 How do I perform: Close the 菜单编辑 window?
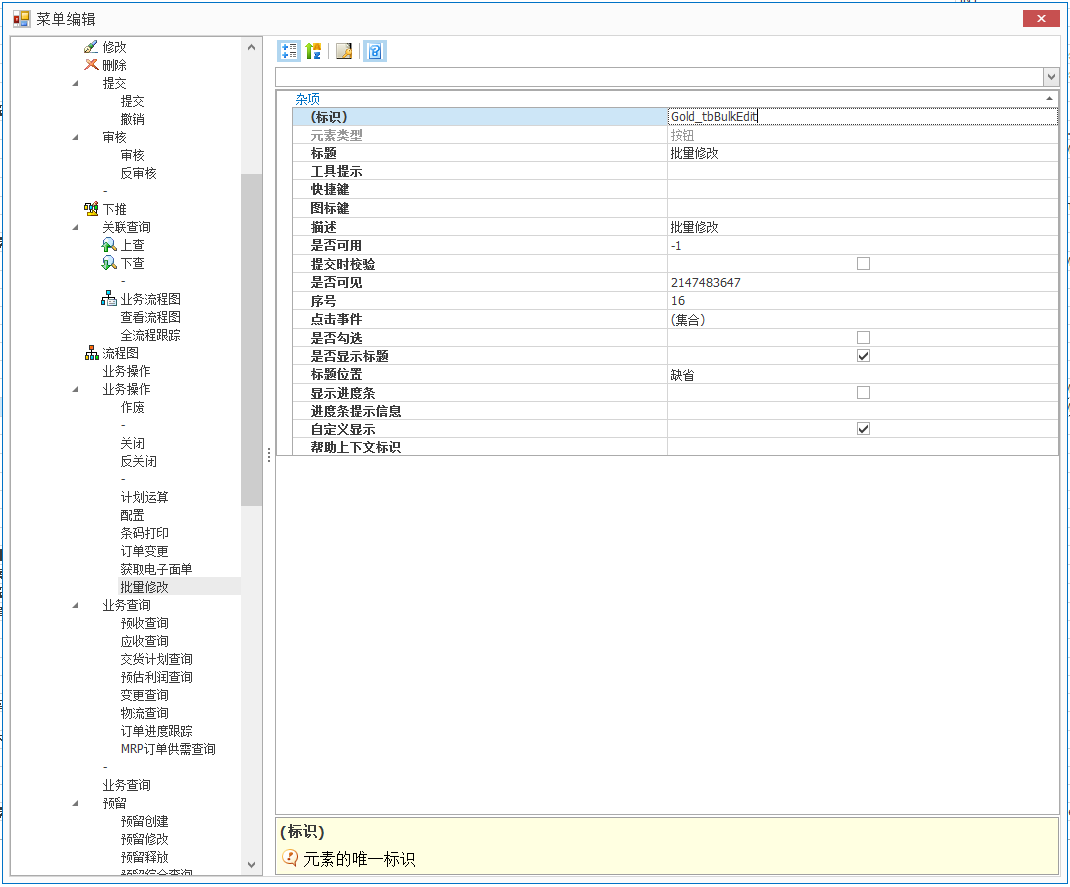point(1041,18)
